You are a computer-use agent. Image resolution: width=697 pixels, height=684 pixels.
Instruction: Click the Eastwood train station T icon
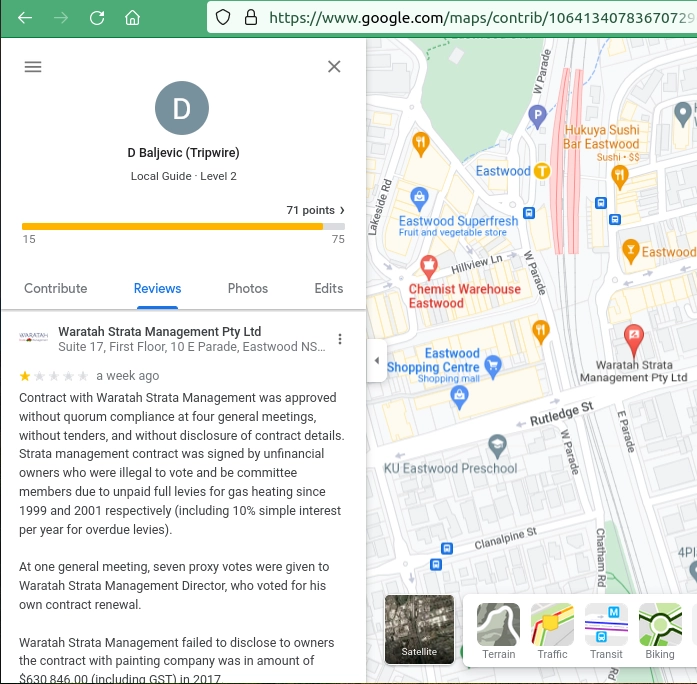coord(542,171)
